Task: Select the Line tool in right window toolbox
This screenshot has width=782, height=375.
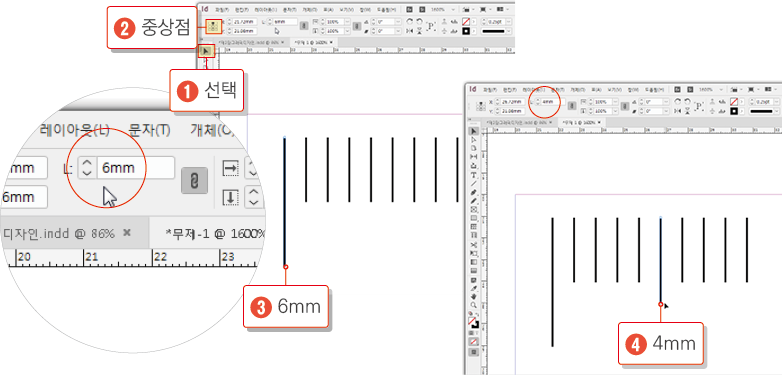Action: [x=474, y=183]
